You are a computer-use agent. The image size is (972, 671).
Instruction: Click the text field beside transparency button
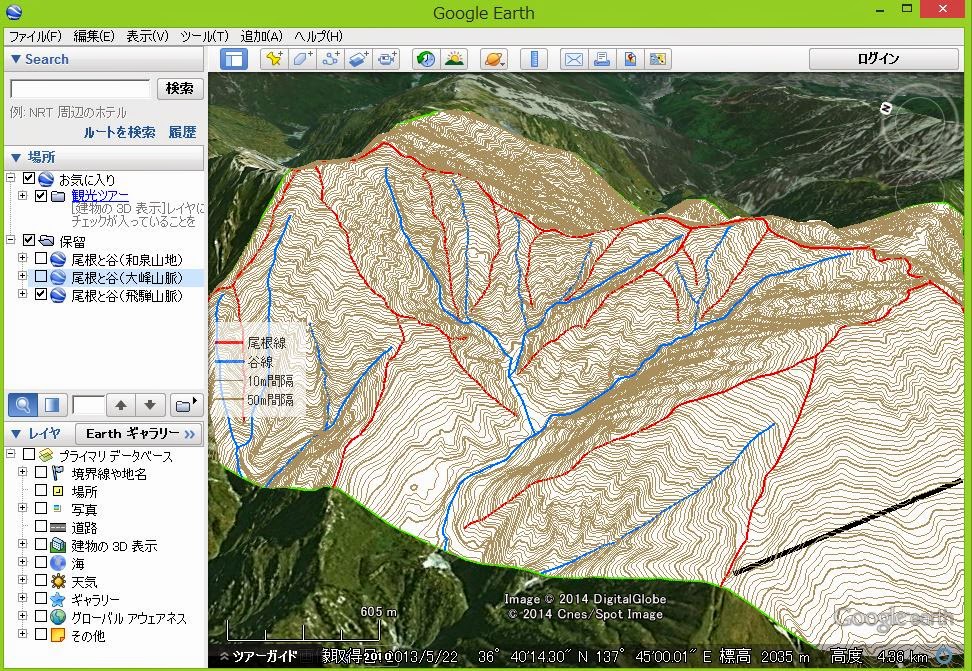88,405
